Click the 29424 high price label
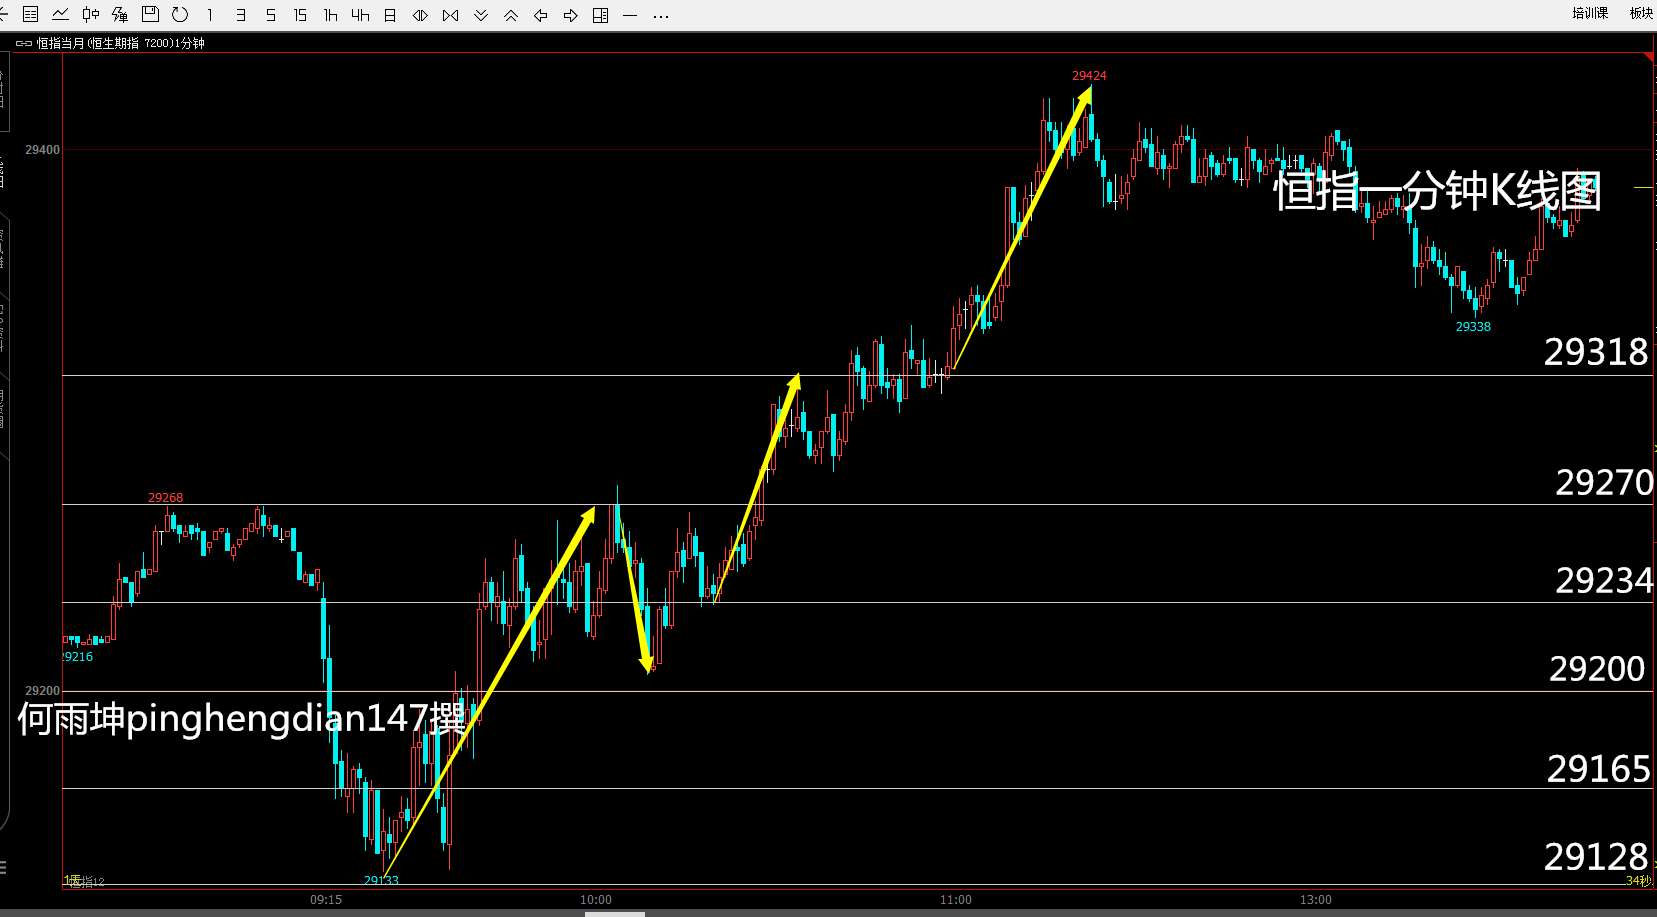1657x917 pixels. [x=1089, y=76]
